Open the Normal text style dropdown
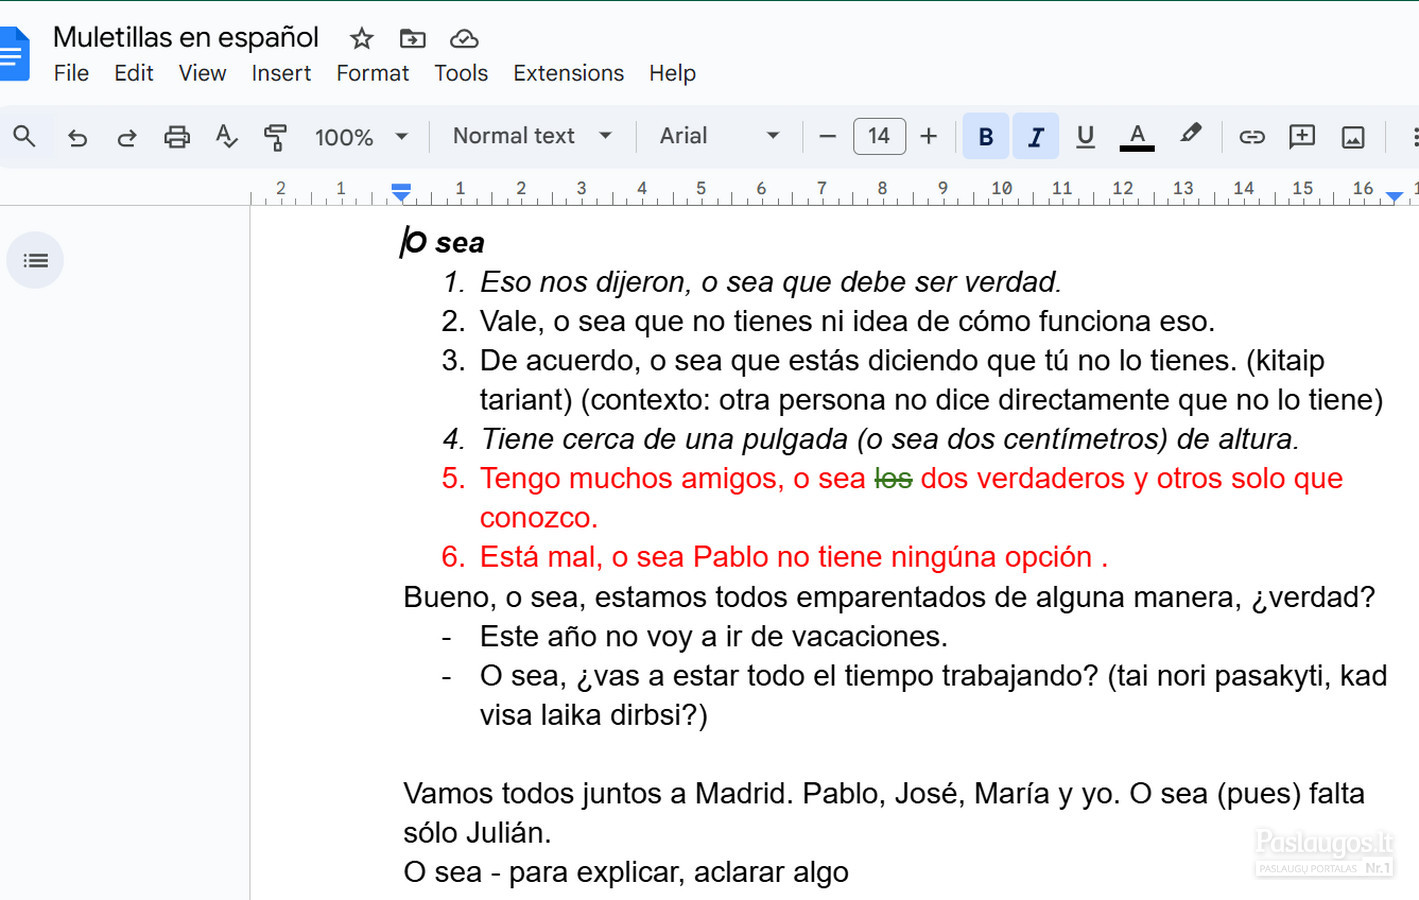Viewport: 1419px width, 900px height. tap(532, 136)
